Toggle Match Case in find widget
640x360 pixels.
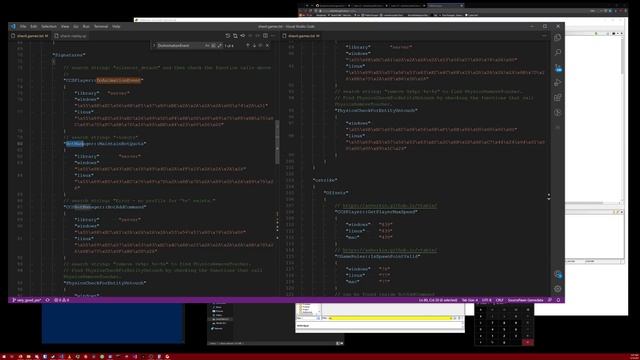207,46
